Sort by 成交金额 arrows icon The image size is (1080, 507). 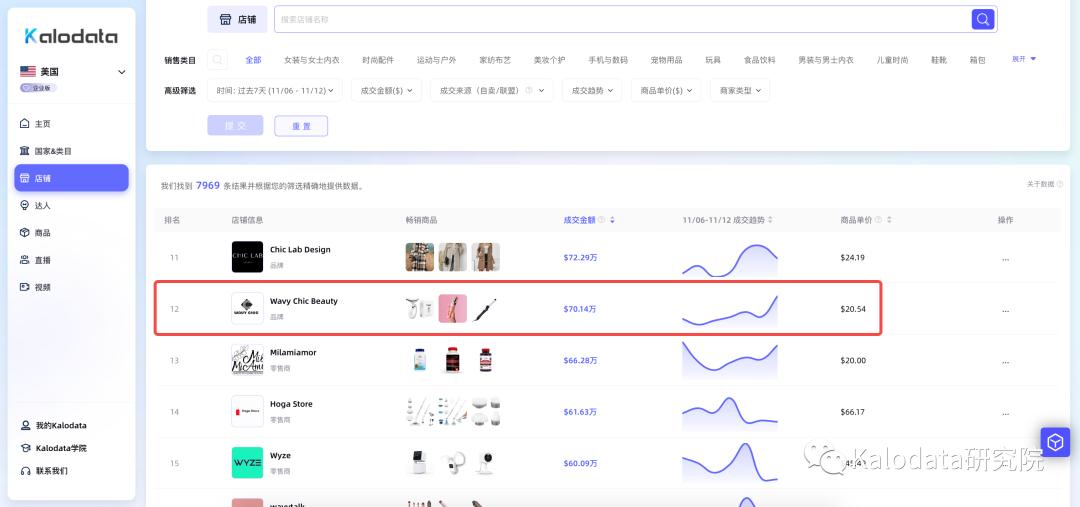coord(612,220)
